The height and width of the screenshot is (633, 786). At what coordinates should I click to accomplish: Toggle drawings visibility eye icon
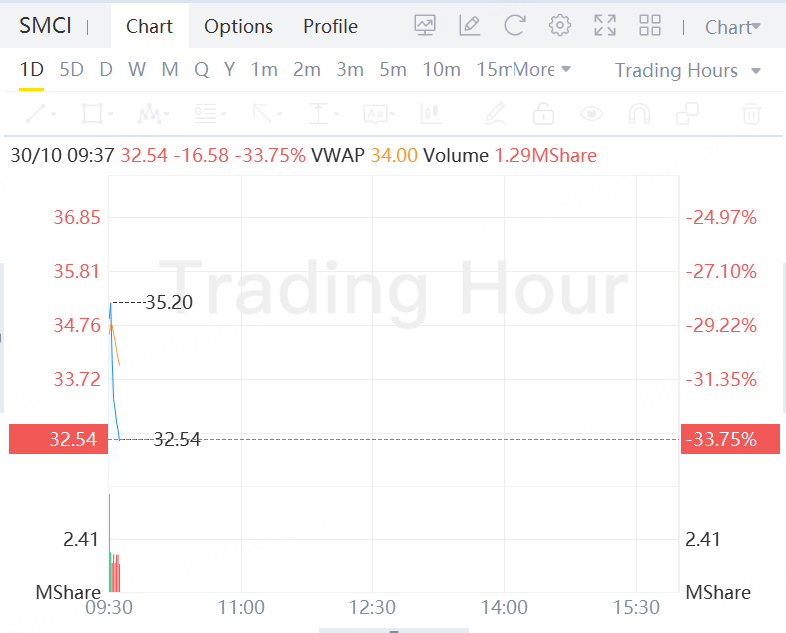592,114
